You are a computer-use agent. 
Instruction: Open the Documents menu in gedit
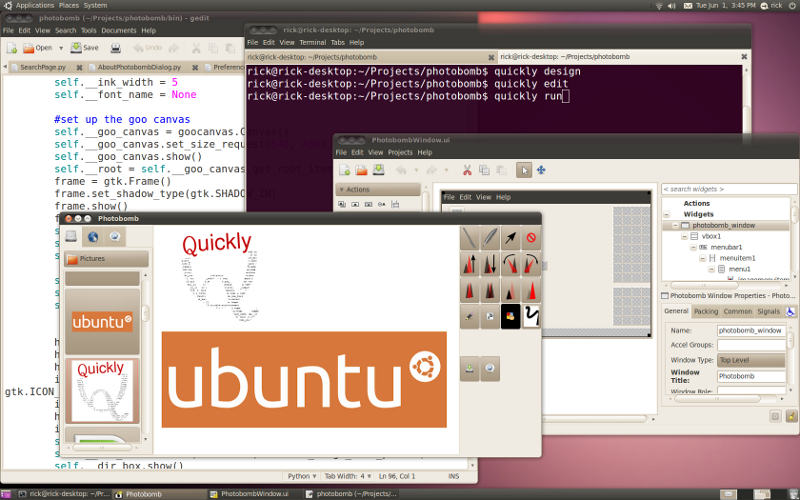[119, 31]
